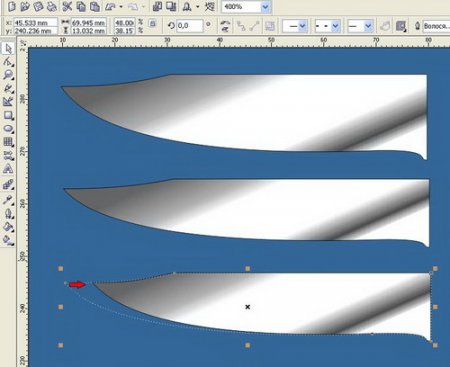Viewport: 450px width, 367px height.
Task: Click the Print icon in toolbar
Action: [x=52, y=6]
